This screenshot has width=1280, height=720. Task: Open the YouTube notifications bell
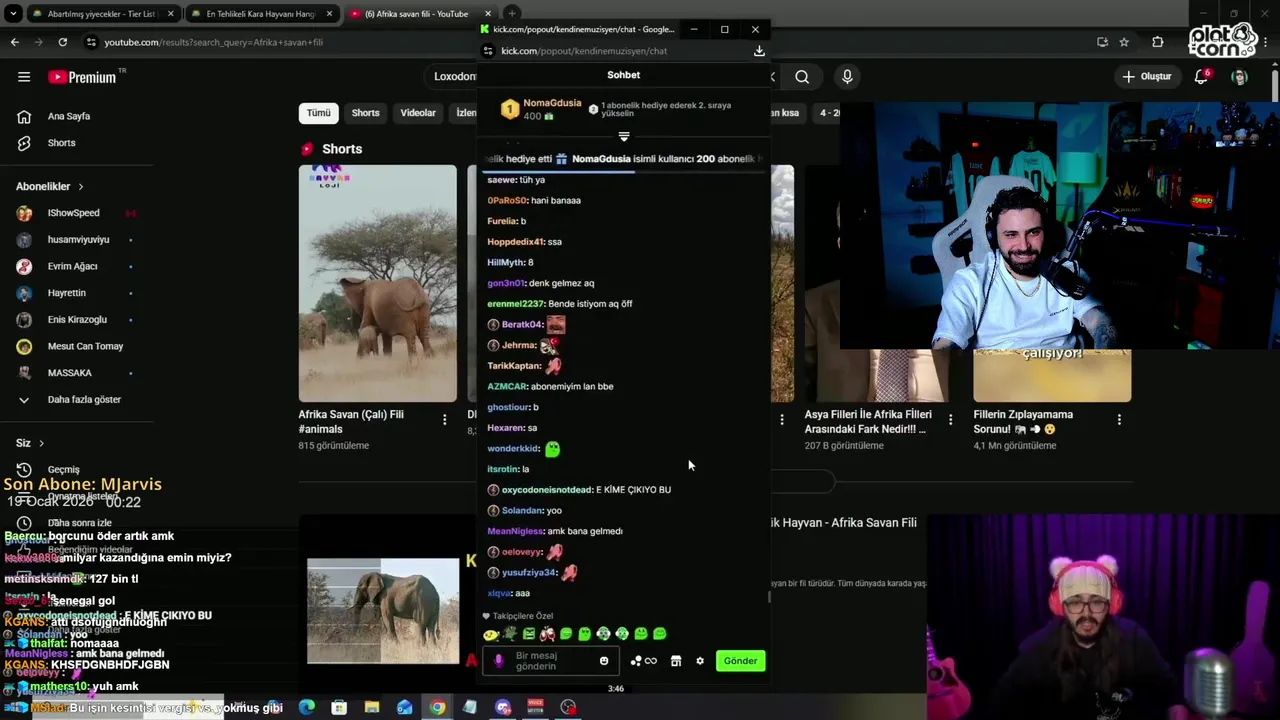click(x=1202, y=77)
